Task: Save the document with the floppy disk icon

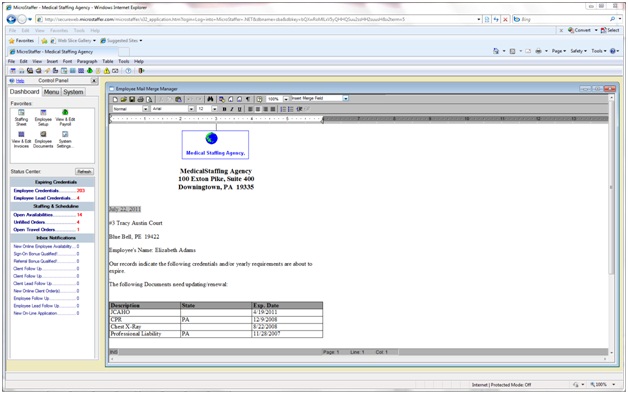Action: point(132,99)
